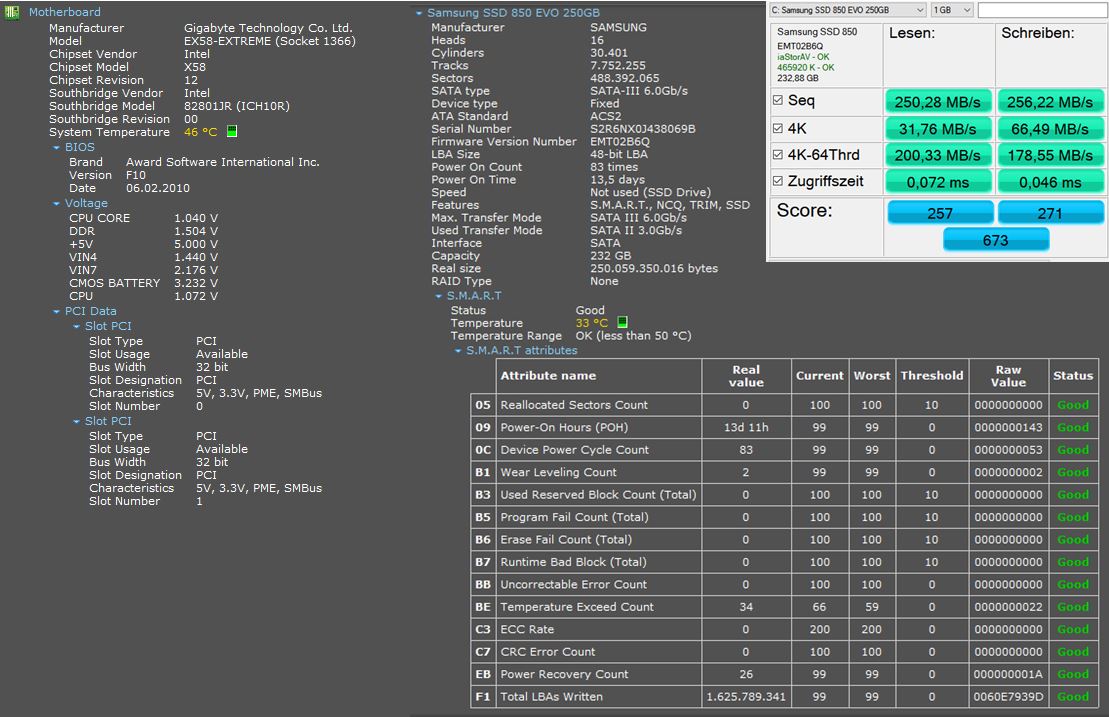
Task: Collapse the BIOS section
Action: click(x=57, y=148)
